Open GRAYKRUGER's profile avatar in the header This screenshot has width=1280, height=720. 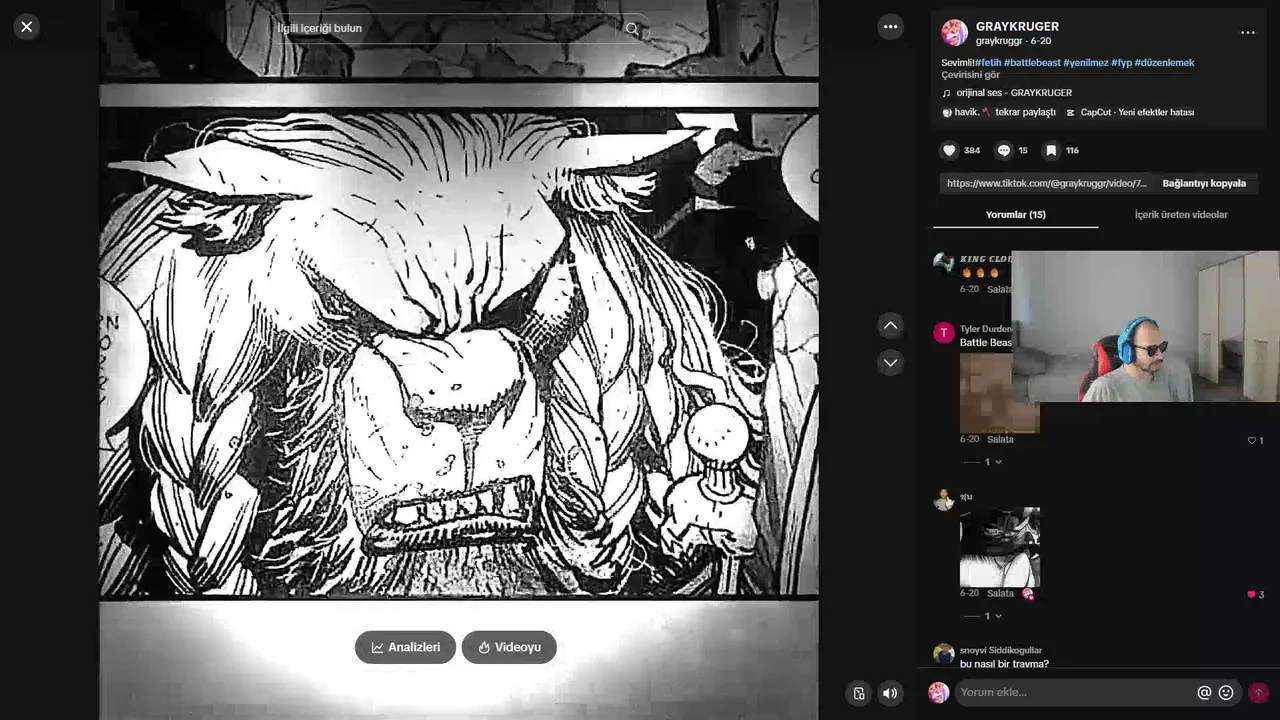tap(955, 33)
